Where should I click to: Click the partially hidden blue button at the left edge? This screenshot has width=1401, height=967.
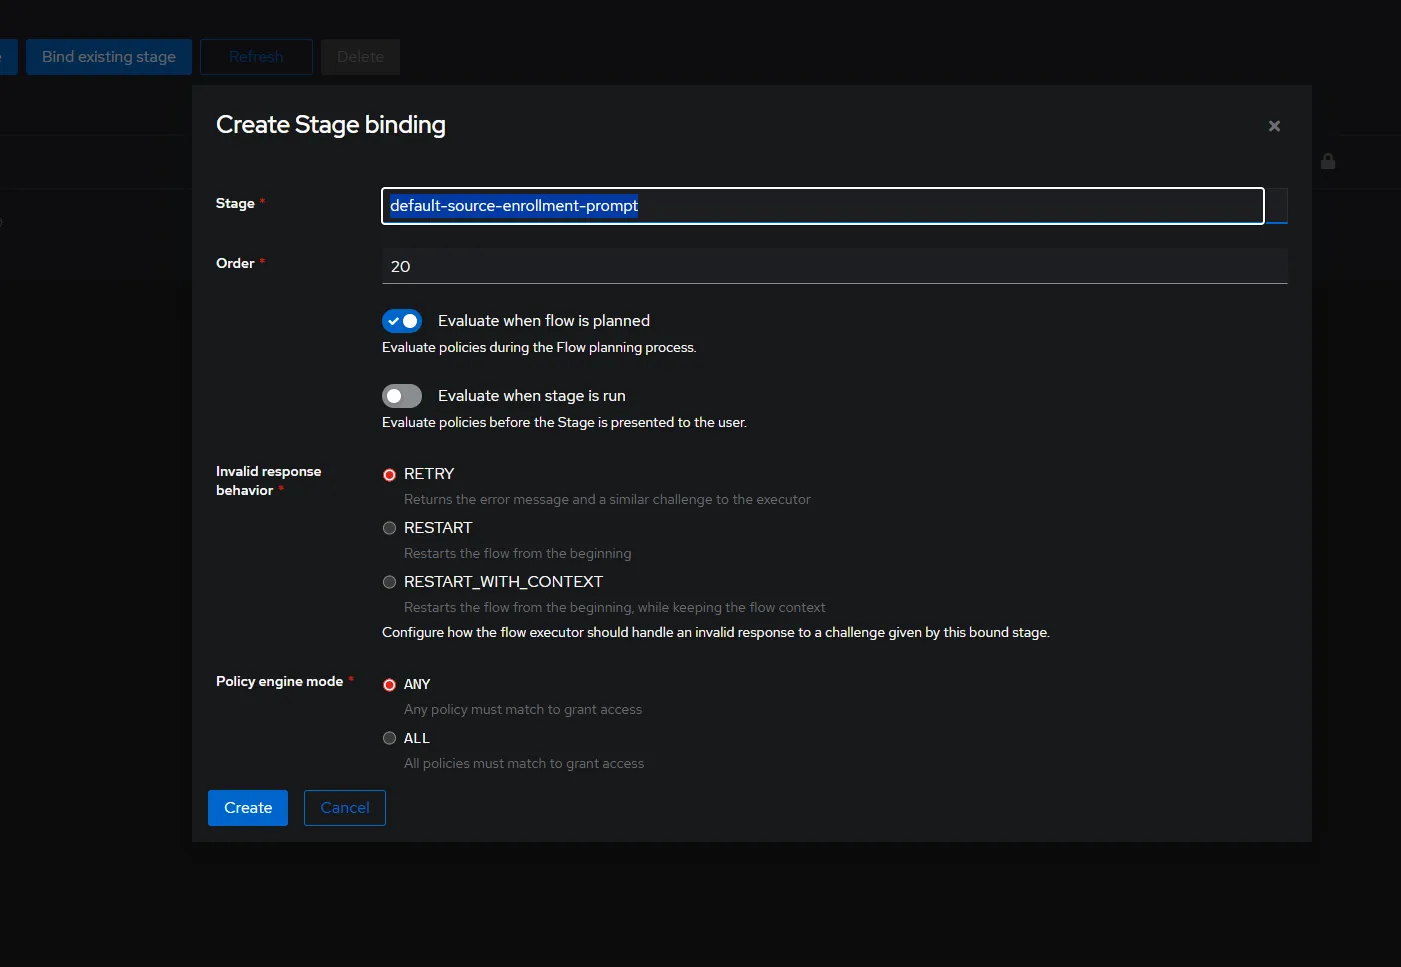[8, 57]
